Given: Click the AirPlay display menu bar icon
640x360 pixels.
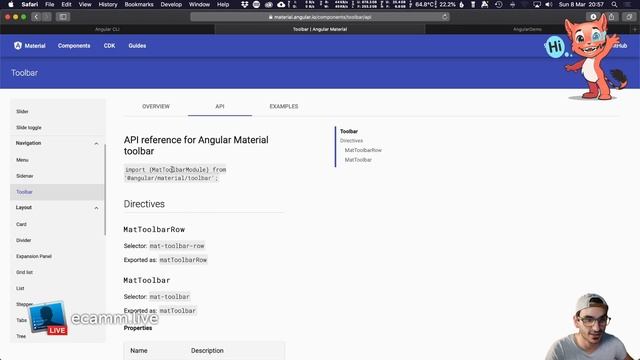Looking at the screenshot, I should tap(537, 4).
